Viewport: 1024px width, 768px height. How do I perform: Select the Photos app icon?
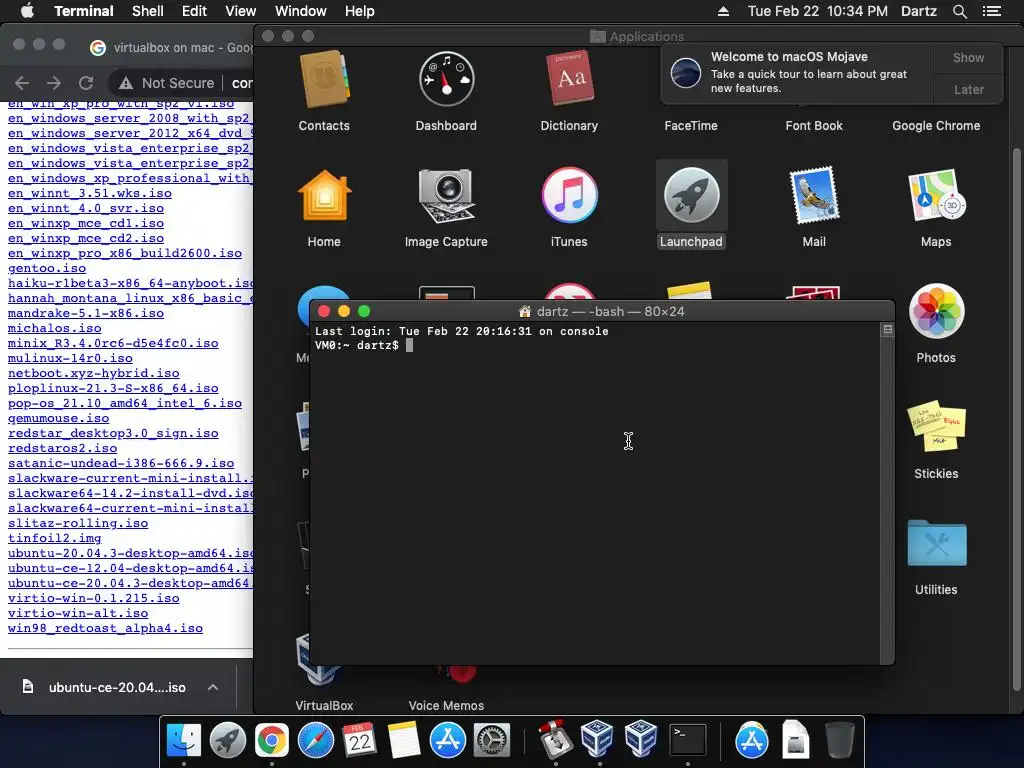(x=936, y=311)
